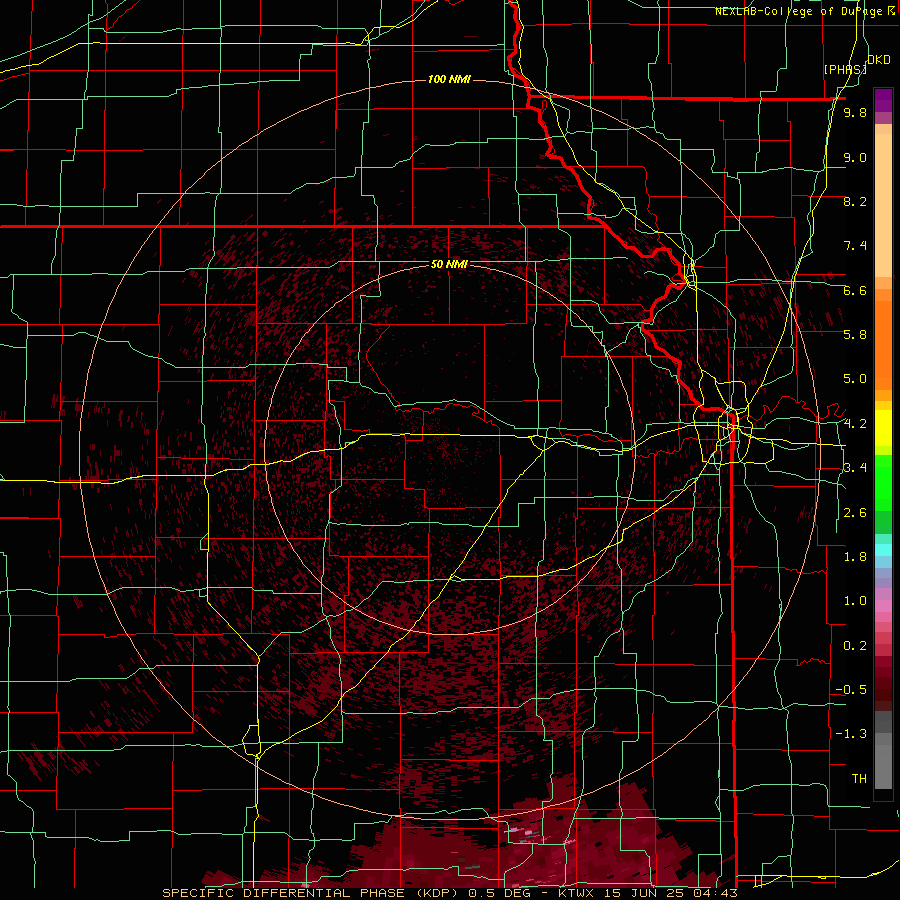Screen dimensions: 900x900
Task: Click the 9.8 value on color scale
Action: click(855, 112)
